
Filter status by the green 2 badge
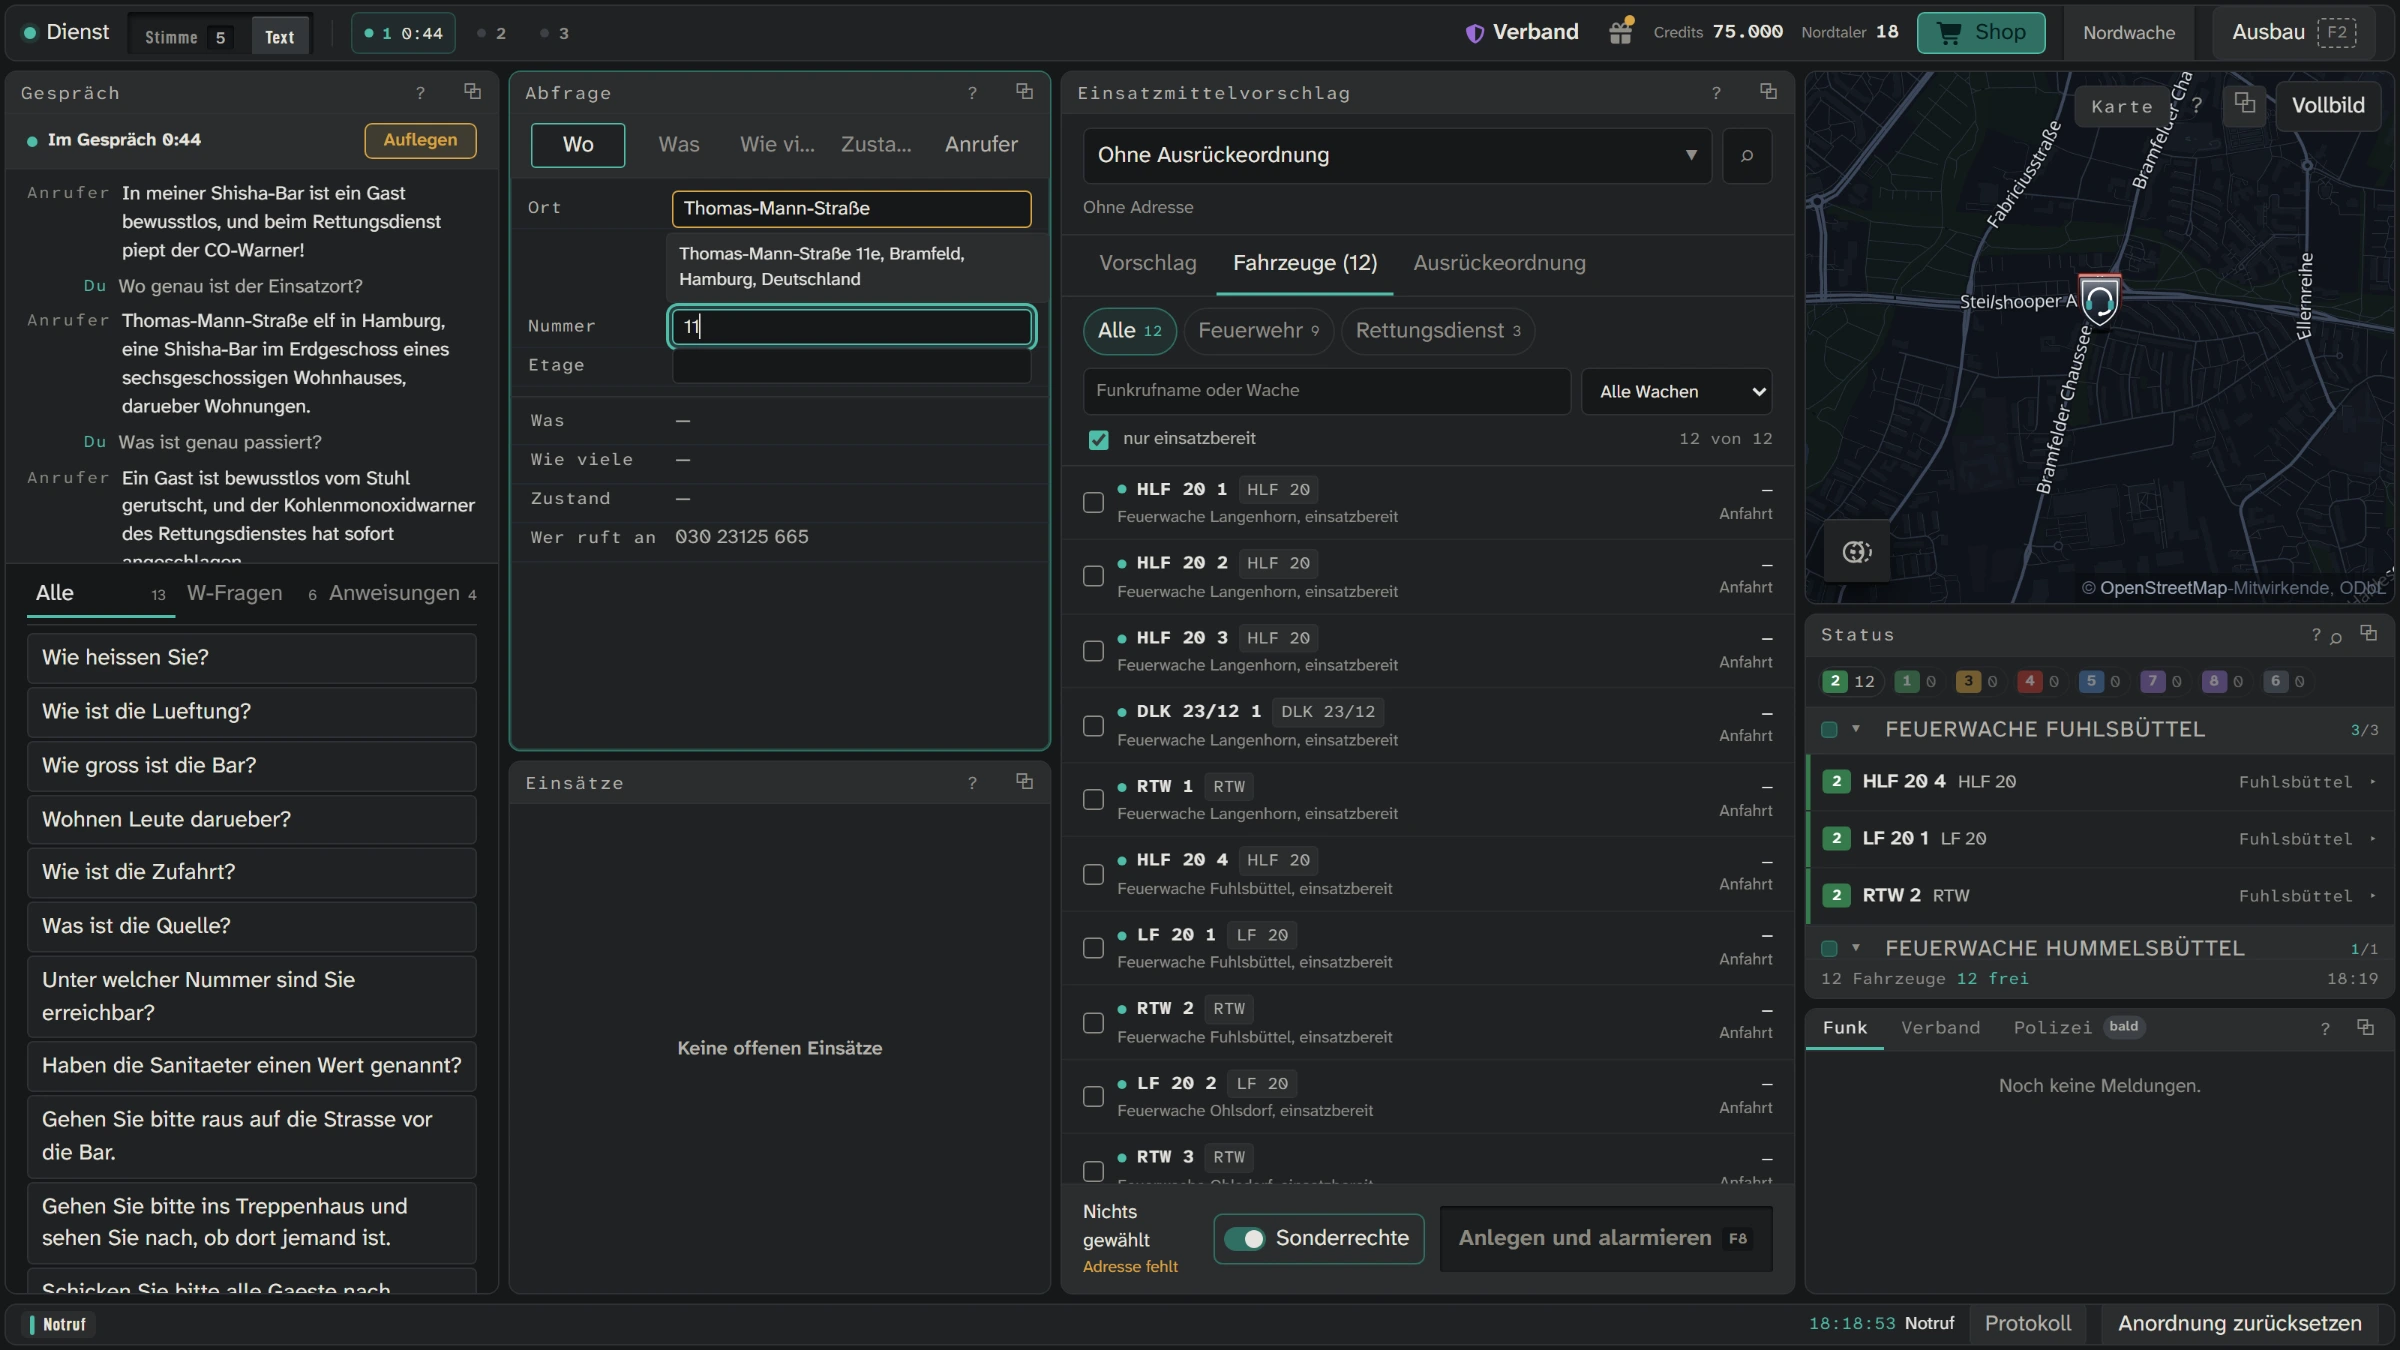[1850, 681]
